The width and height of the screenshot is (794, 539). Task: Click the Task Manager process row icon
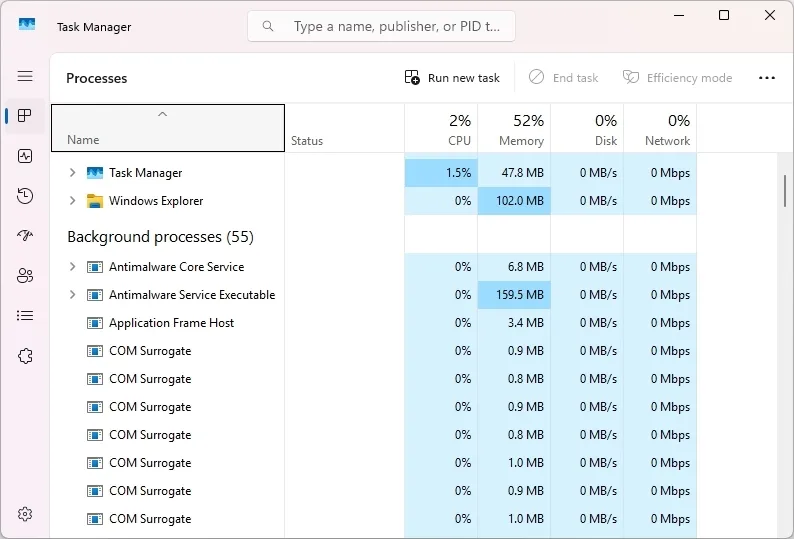pos(95,173)
